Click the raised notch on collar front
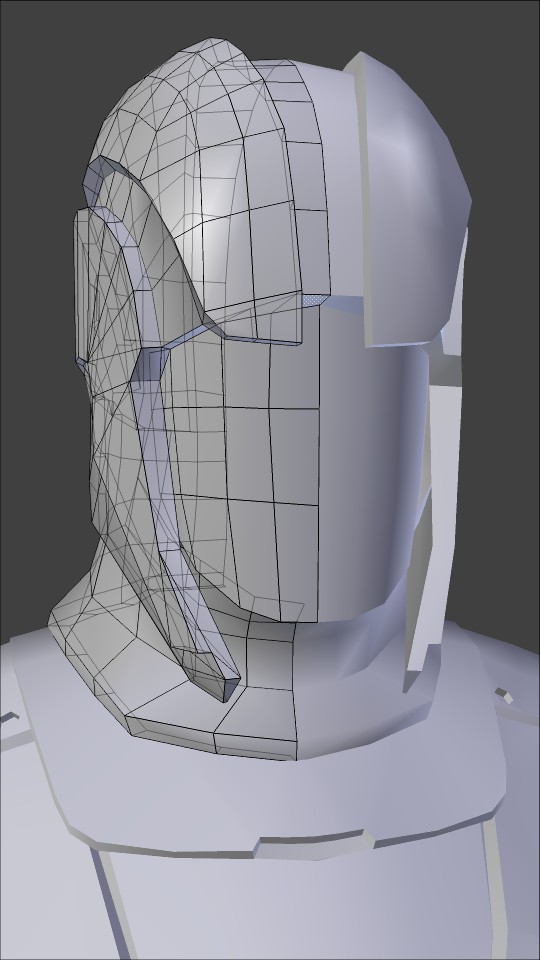 313,846
